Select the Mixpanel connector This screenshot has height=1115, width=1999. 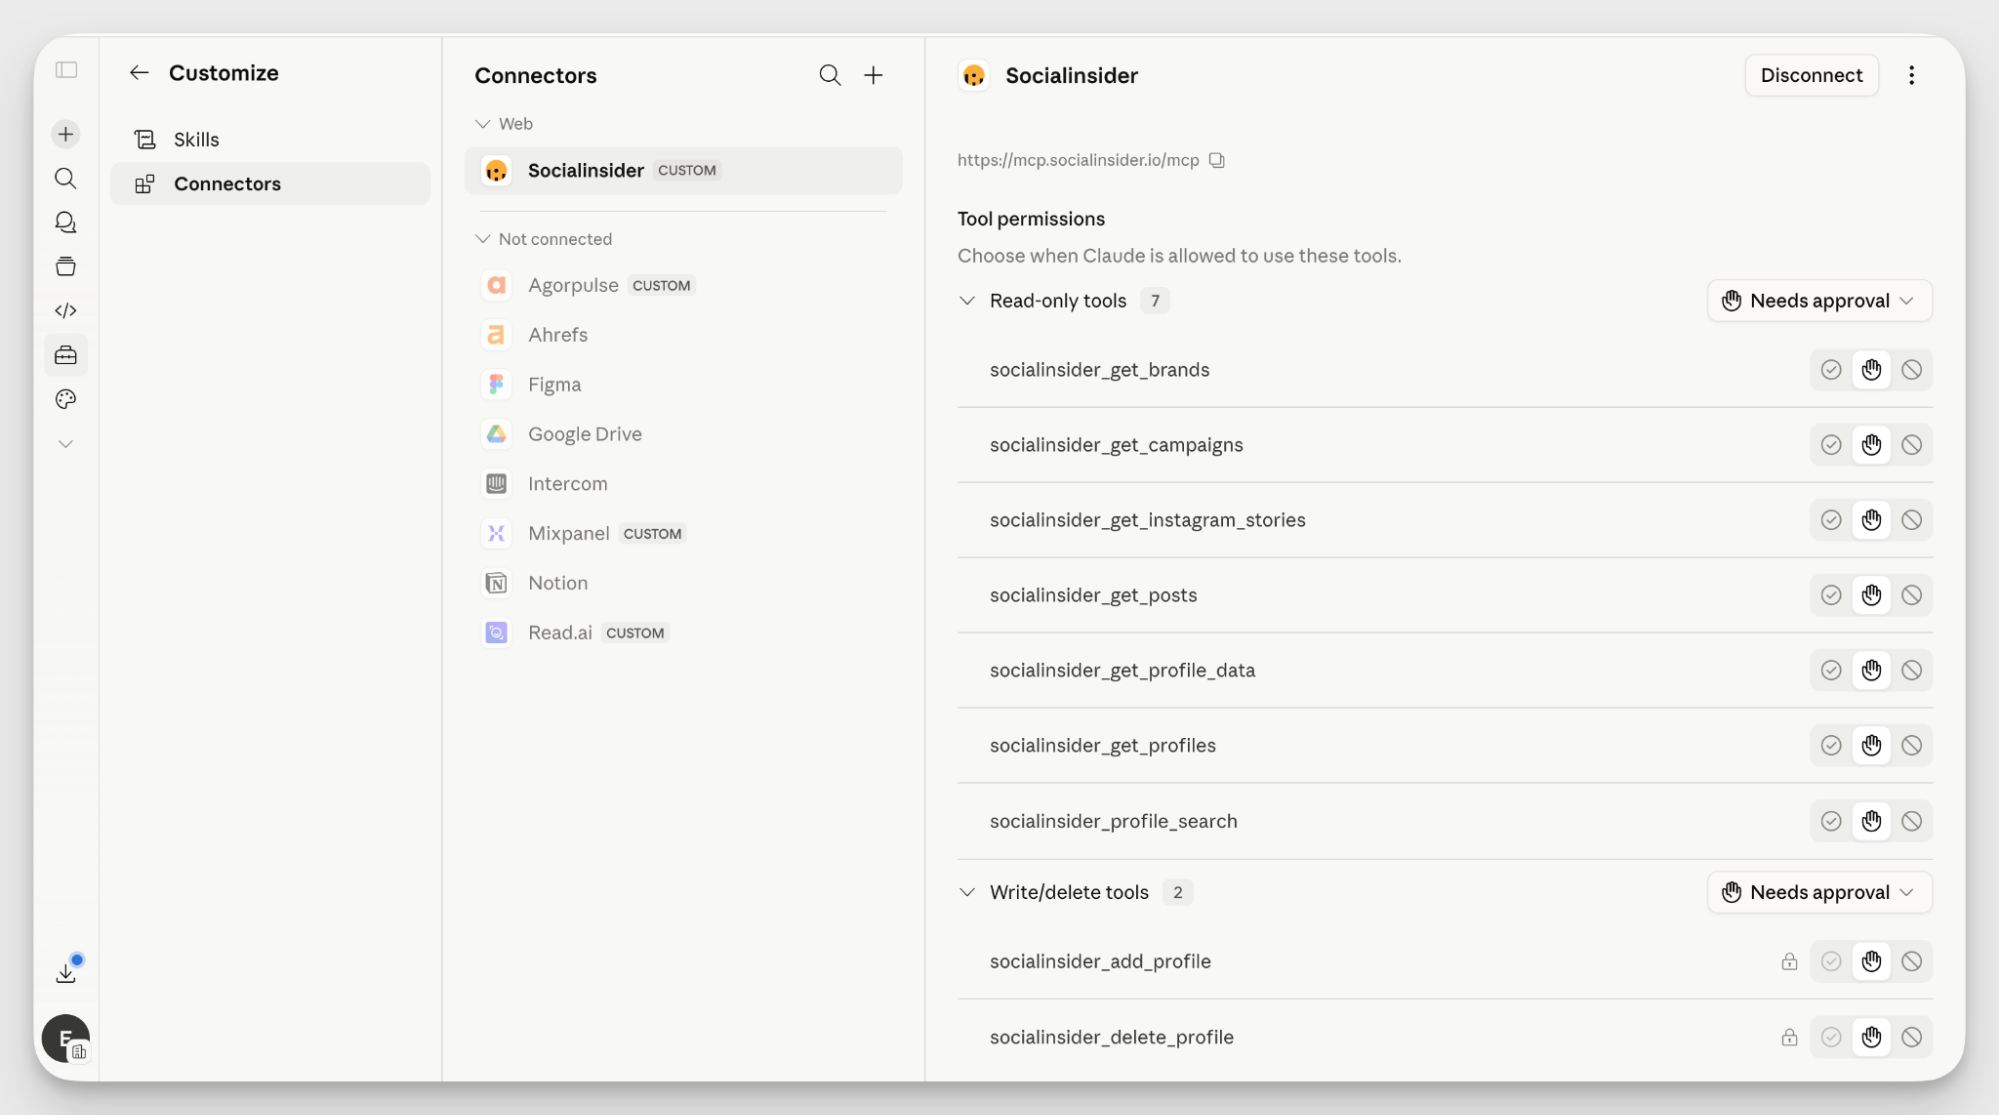683,533
